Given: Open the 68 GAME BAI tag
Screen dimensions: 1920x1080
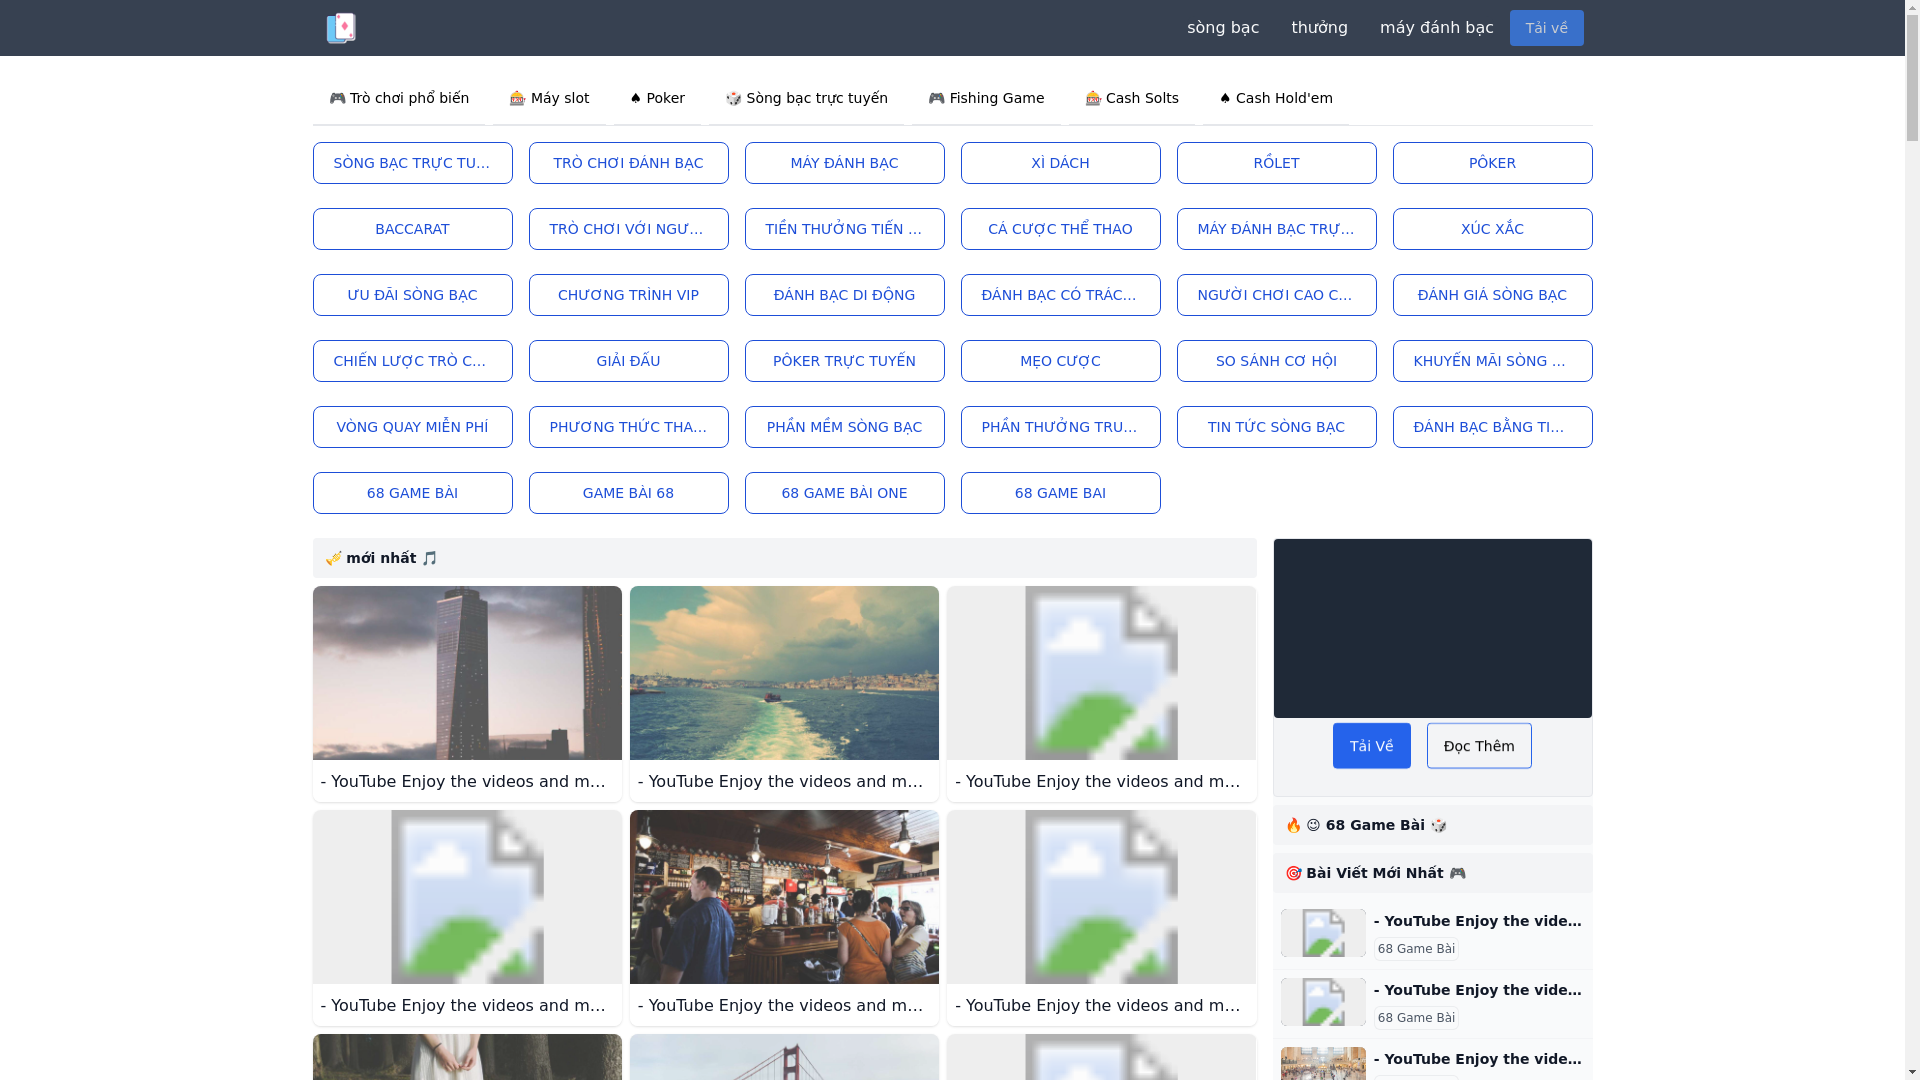Looking at the screenshot, I should coord(1060,493).
